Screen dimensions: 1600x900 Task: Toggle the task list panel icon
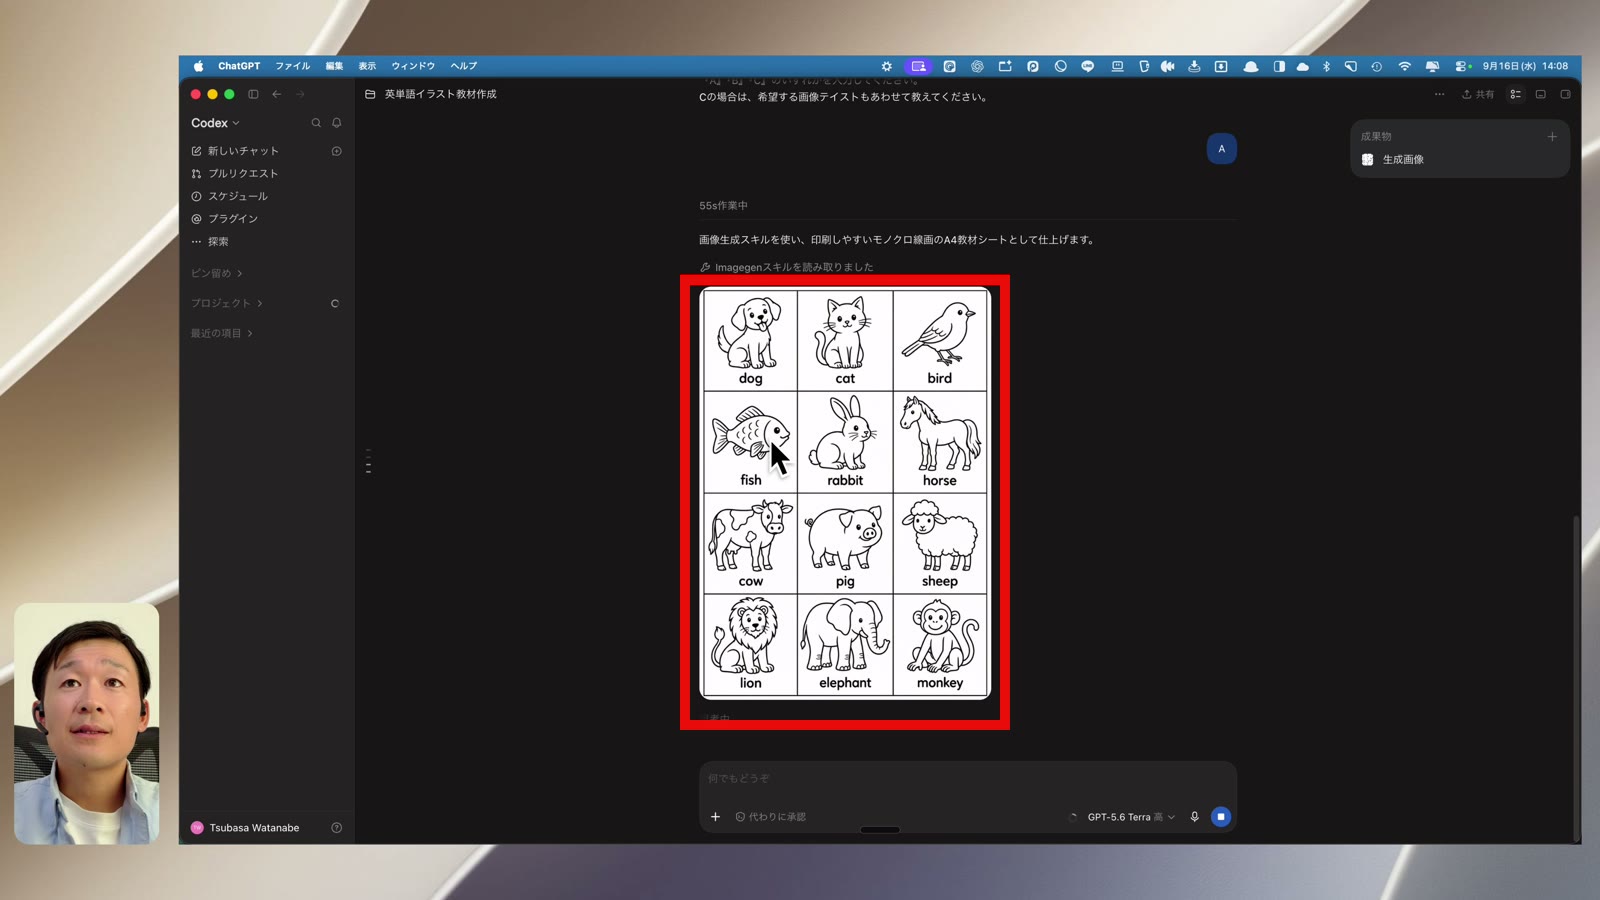click(x=1516, y=94)
